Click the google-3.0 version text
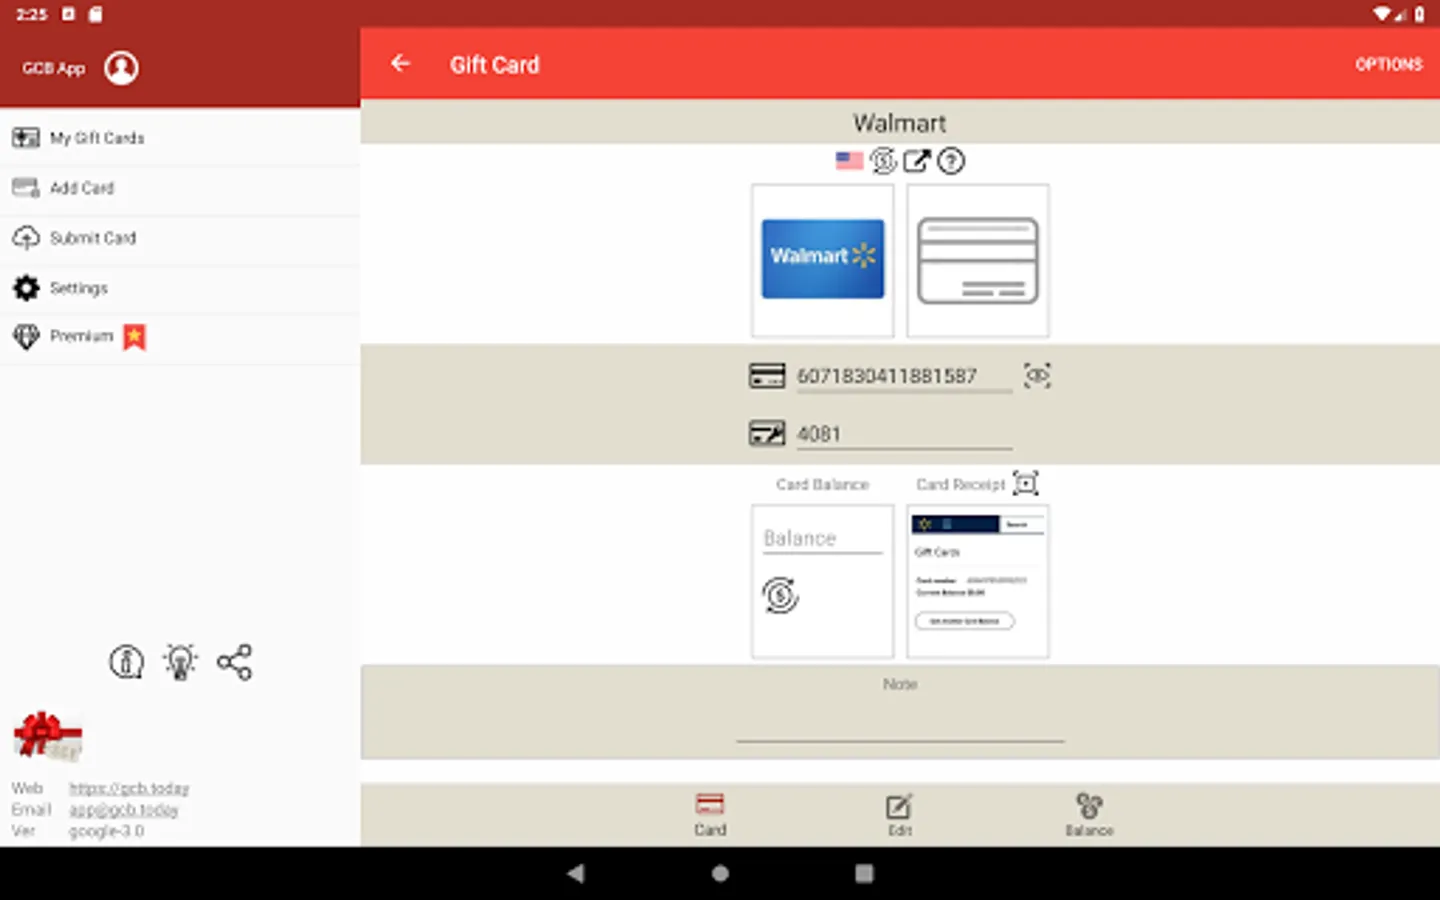This screenshot has width=1440, height=900. click(106, 831)
